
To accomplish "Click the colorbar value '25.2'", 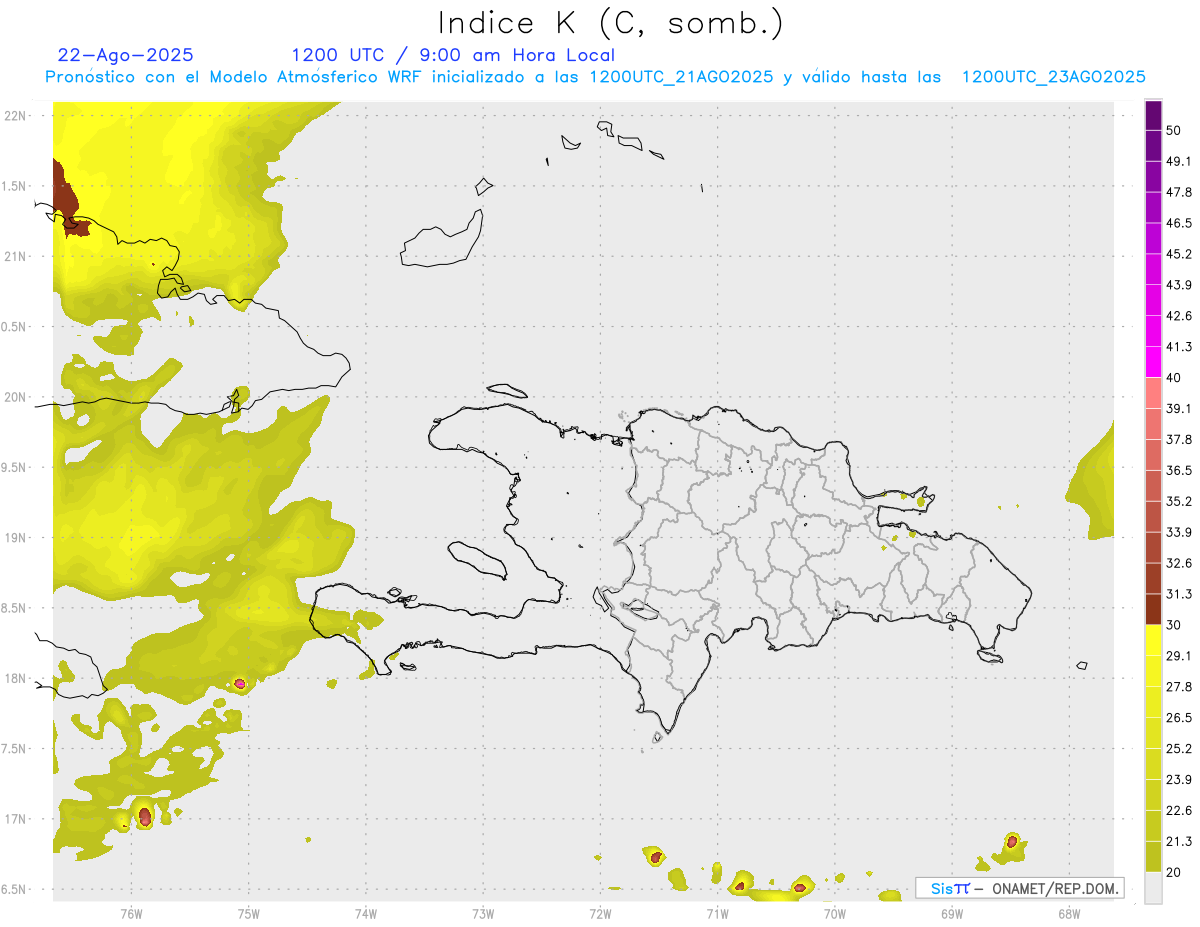I will [1179, 749].
